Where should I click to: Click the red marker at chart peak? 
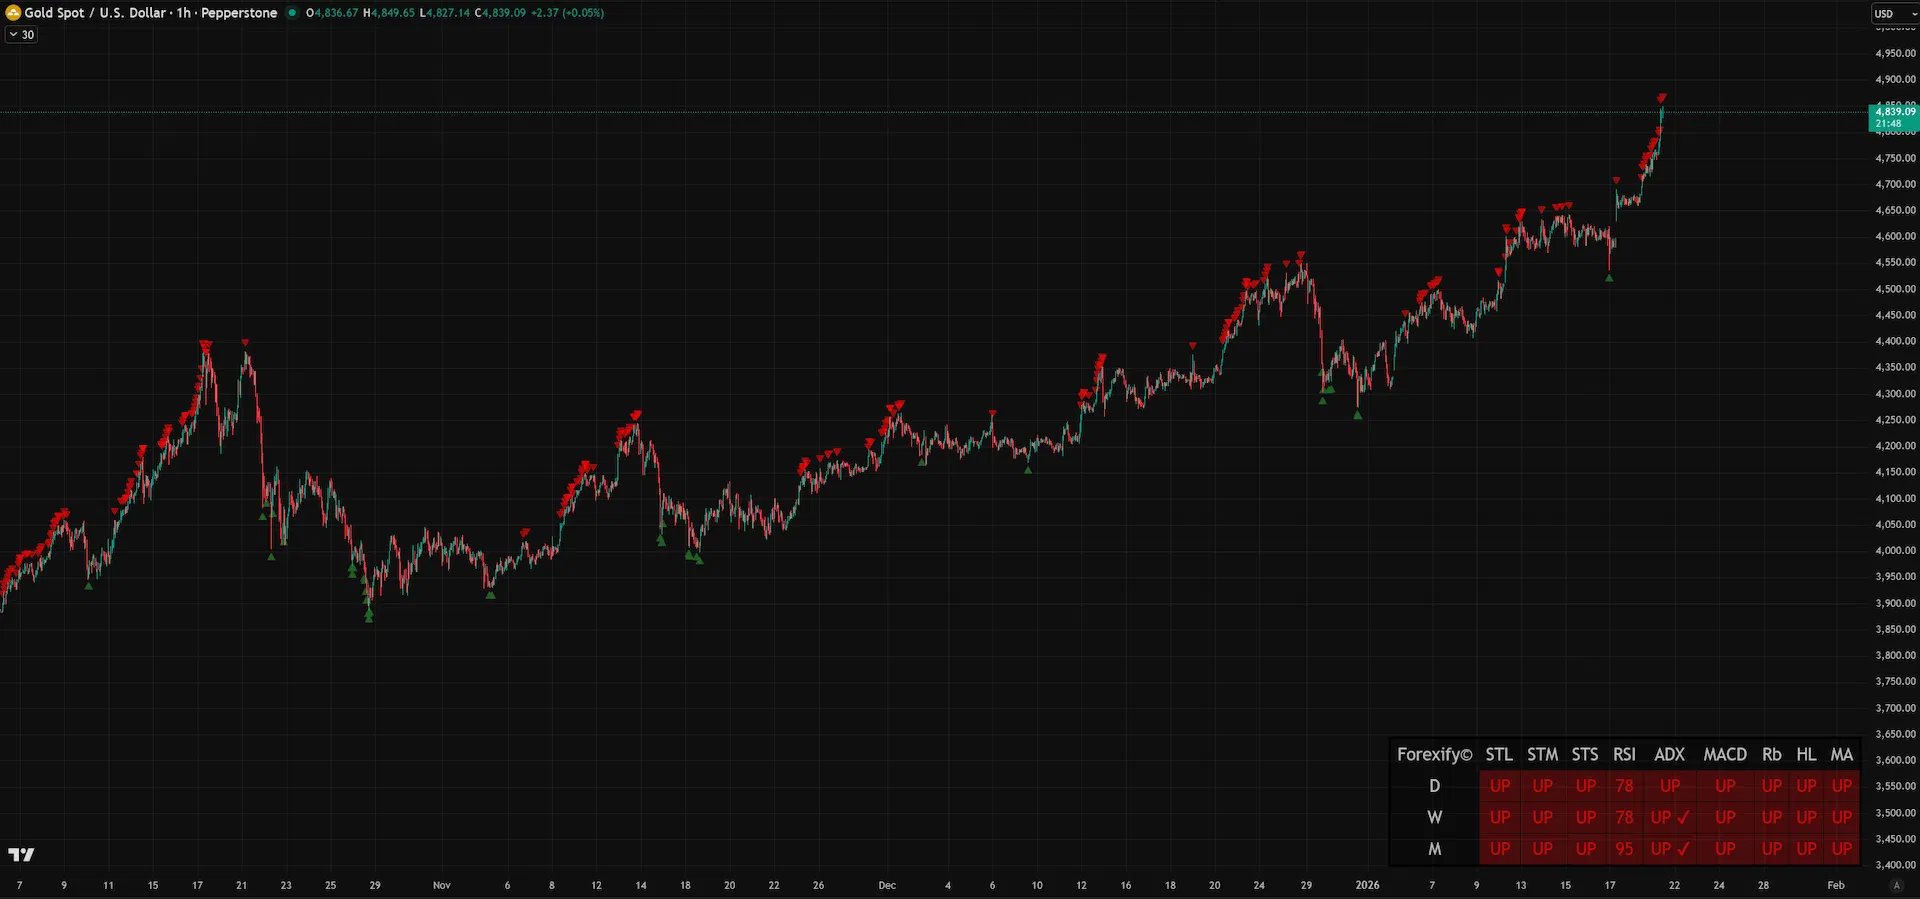pyautogui.click(x=1661, y=98)
